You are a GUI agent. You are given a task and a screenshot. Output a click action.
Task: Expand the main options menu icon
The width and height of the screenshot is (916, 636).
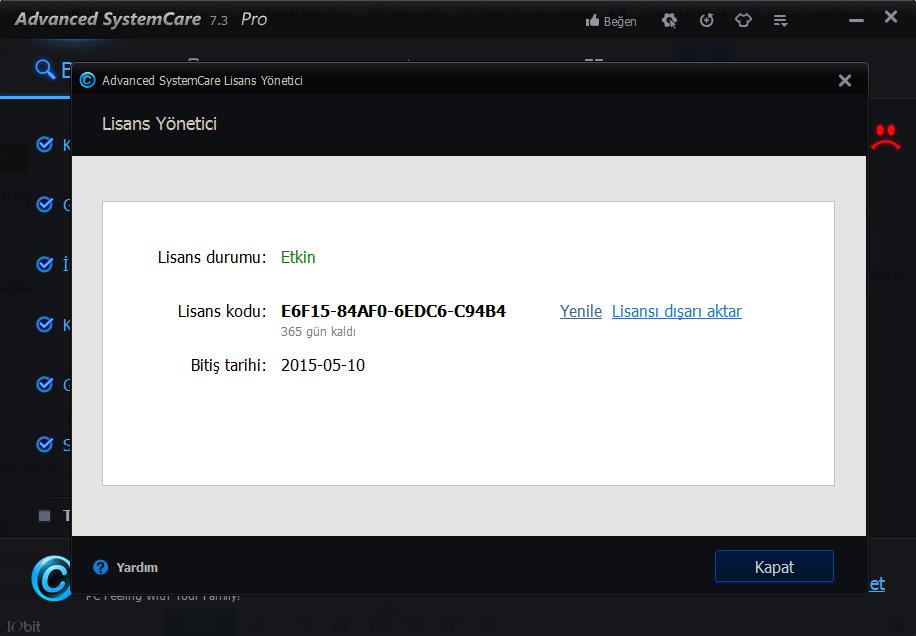780,21
